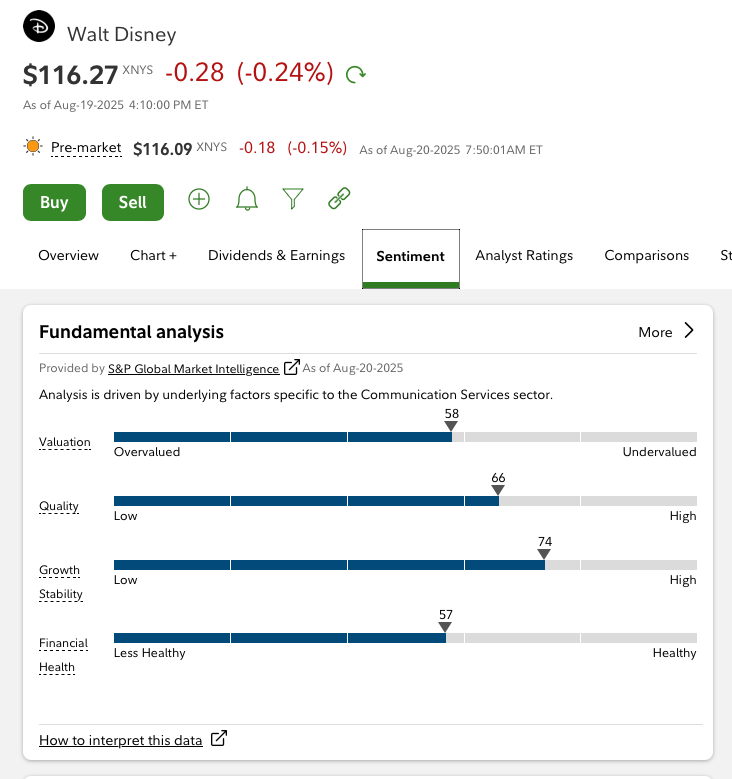Click the Valuation score bar marker at 58
Screen dimensions: 732x779
(x=451, y=427)
